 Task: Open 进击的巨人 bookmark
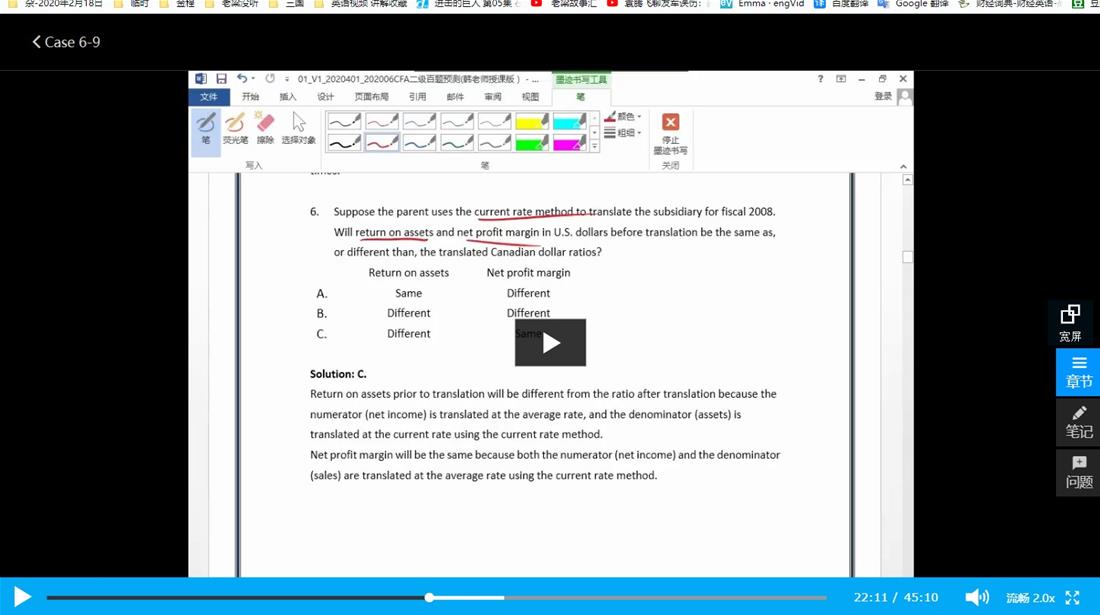pos(469,4)
